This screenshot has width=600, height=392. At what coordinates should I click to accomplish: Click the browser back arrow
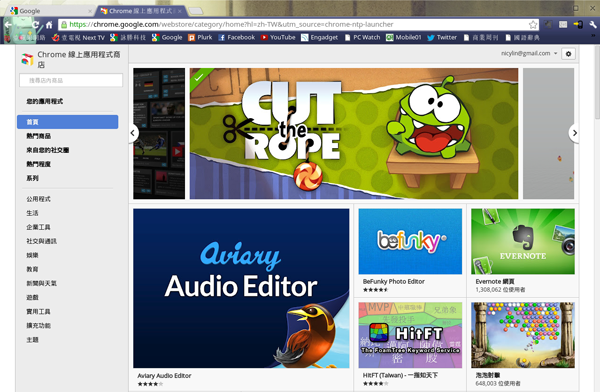click(8, 24)
